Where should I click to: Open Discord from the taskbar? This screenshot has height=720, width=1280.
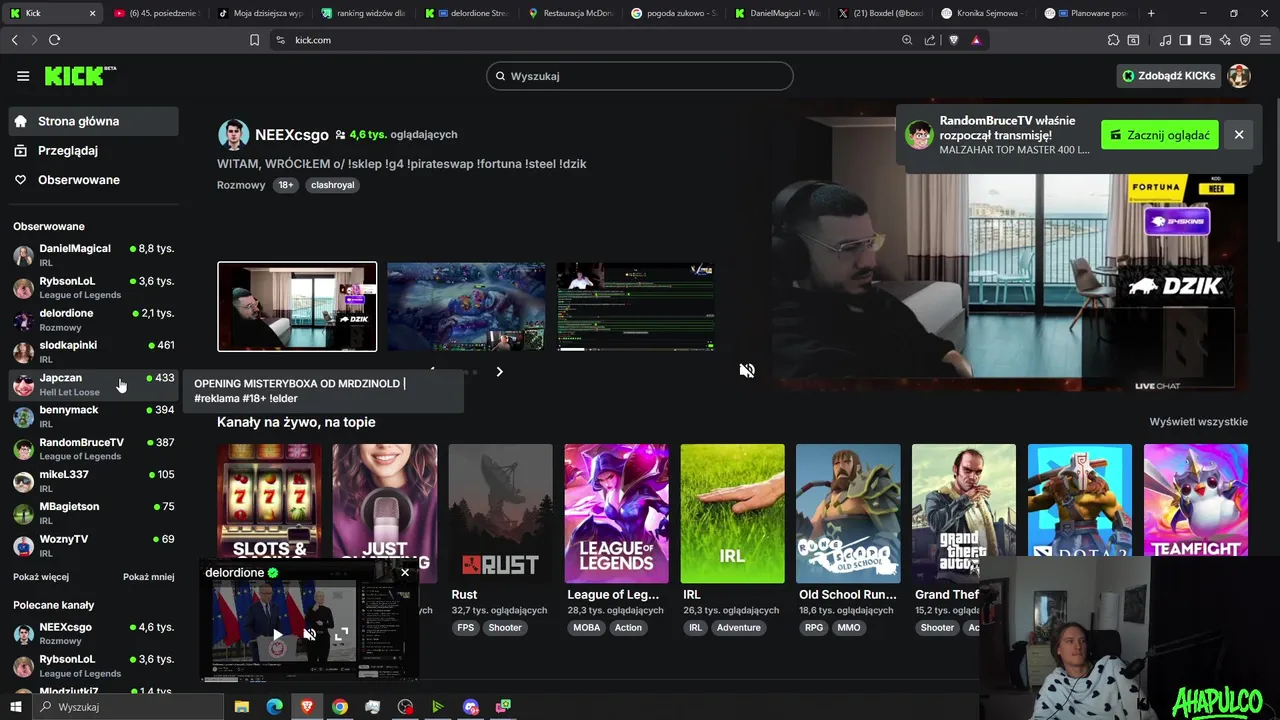pyautogui.click(x=471, y=707)
